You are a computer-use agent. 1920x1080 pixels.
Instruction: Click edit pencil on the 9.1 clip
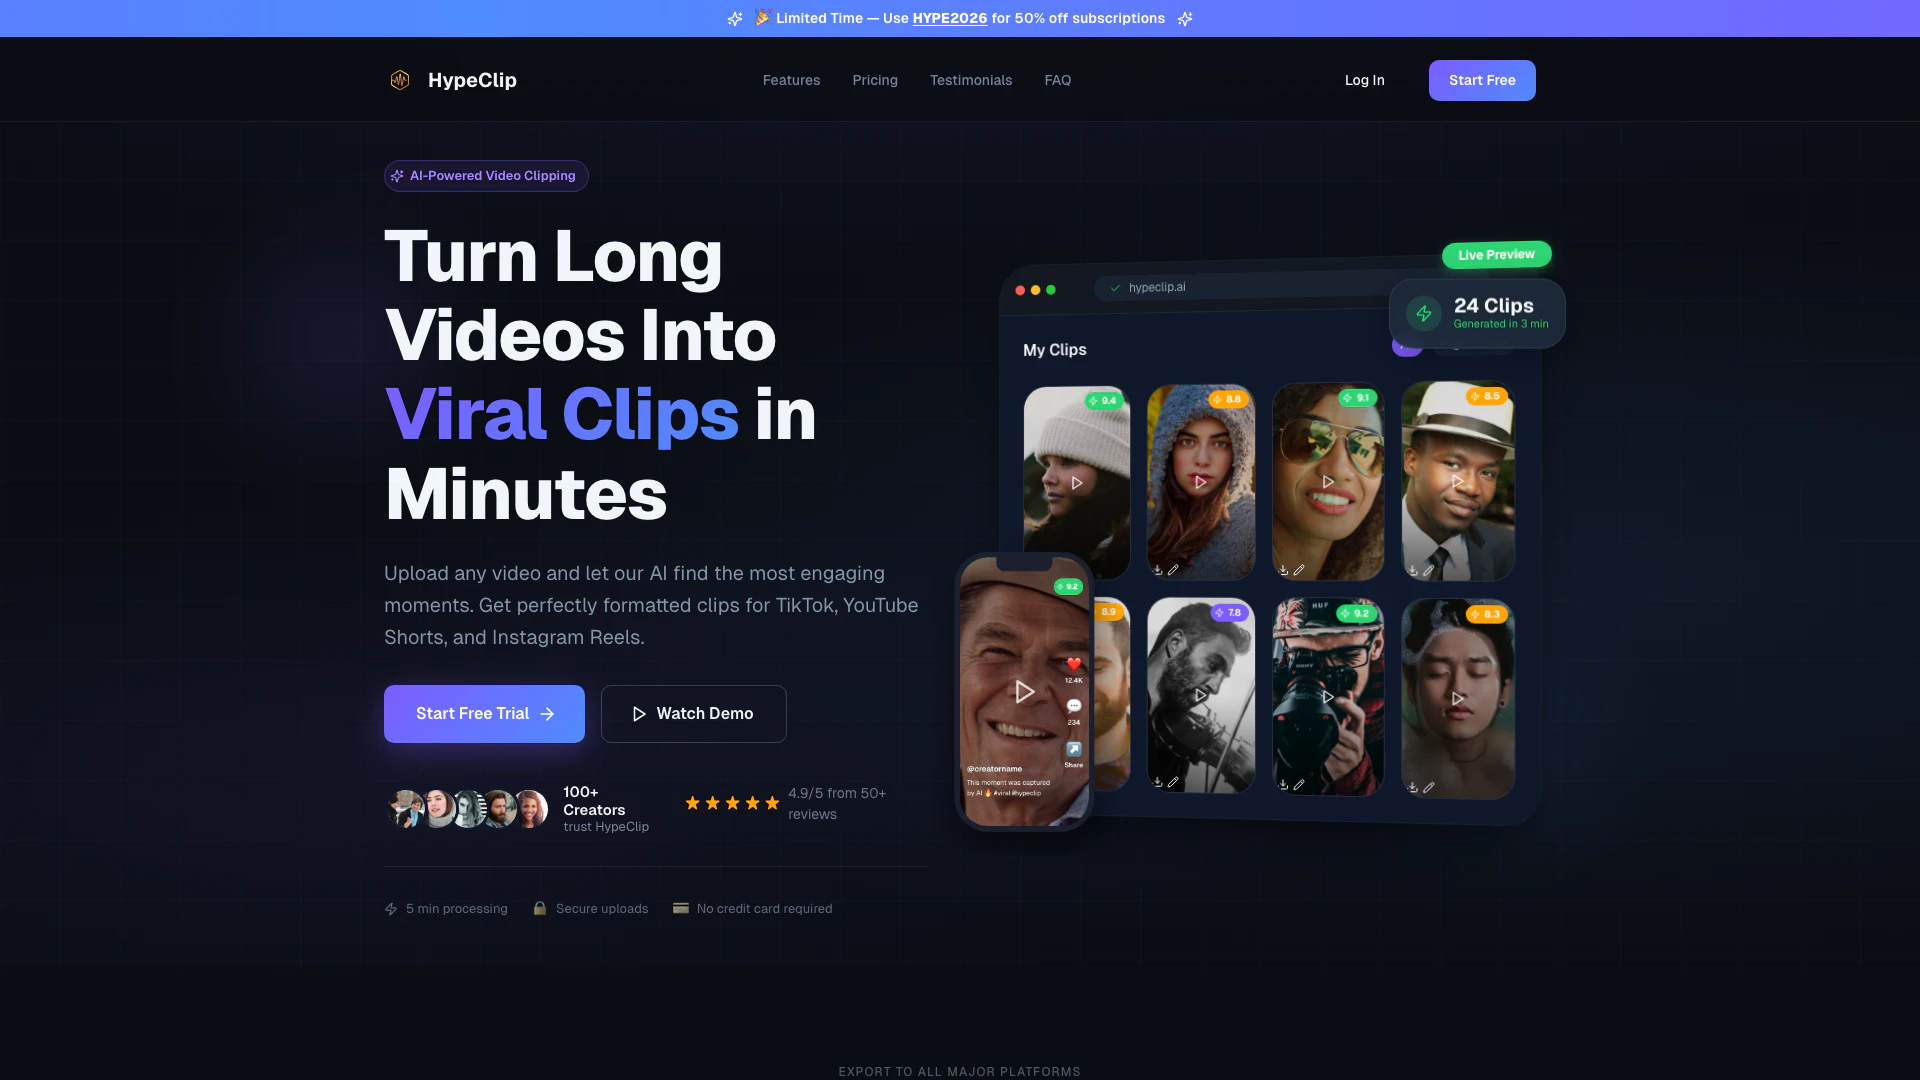1299,570
